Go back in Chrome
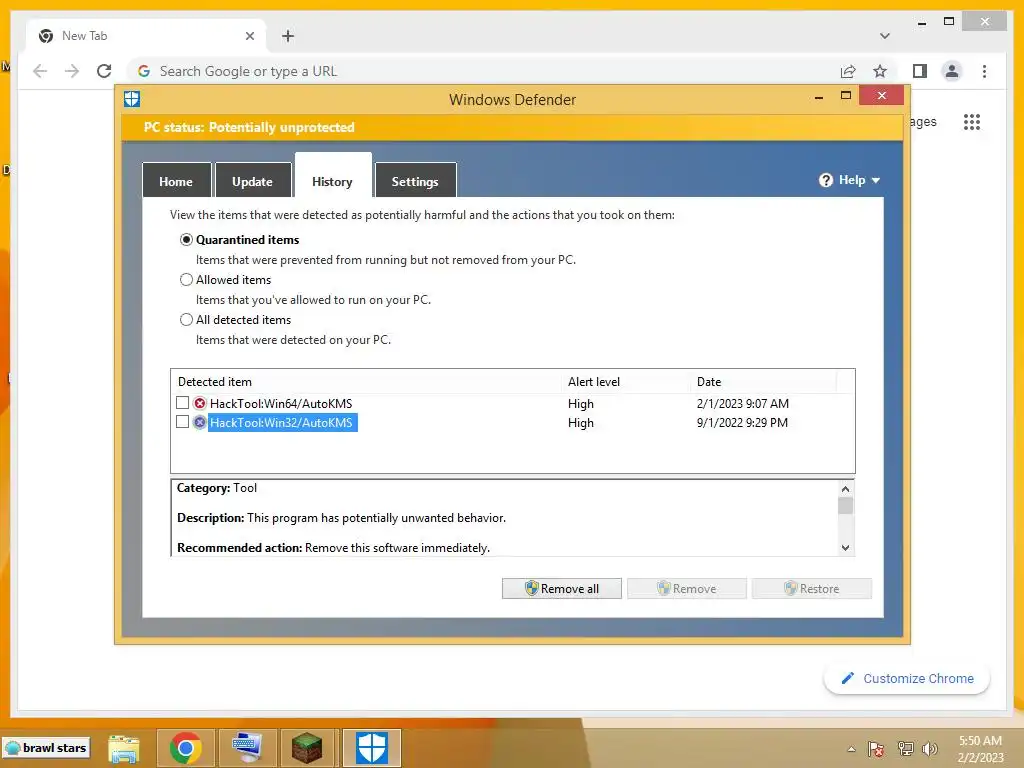Viewport: 1024px width, 768px height. click(x=40, y=71)
